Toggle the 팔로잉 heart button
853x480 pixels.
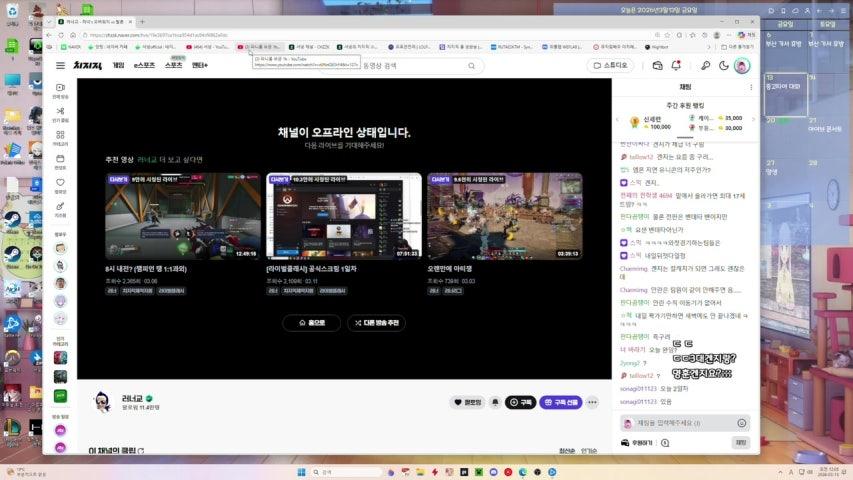tap(467, 402)
